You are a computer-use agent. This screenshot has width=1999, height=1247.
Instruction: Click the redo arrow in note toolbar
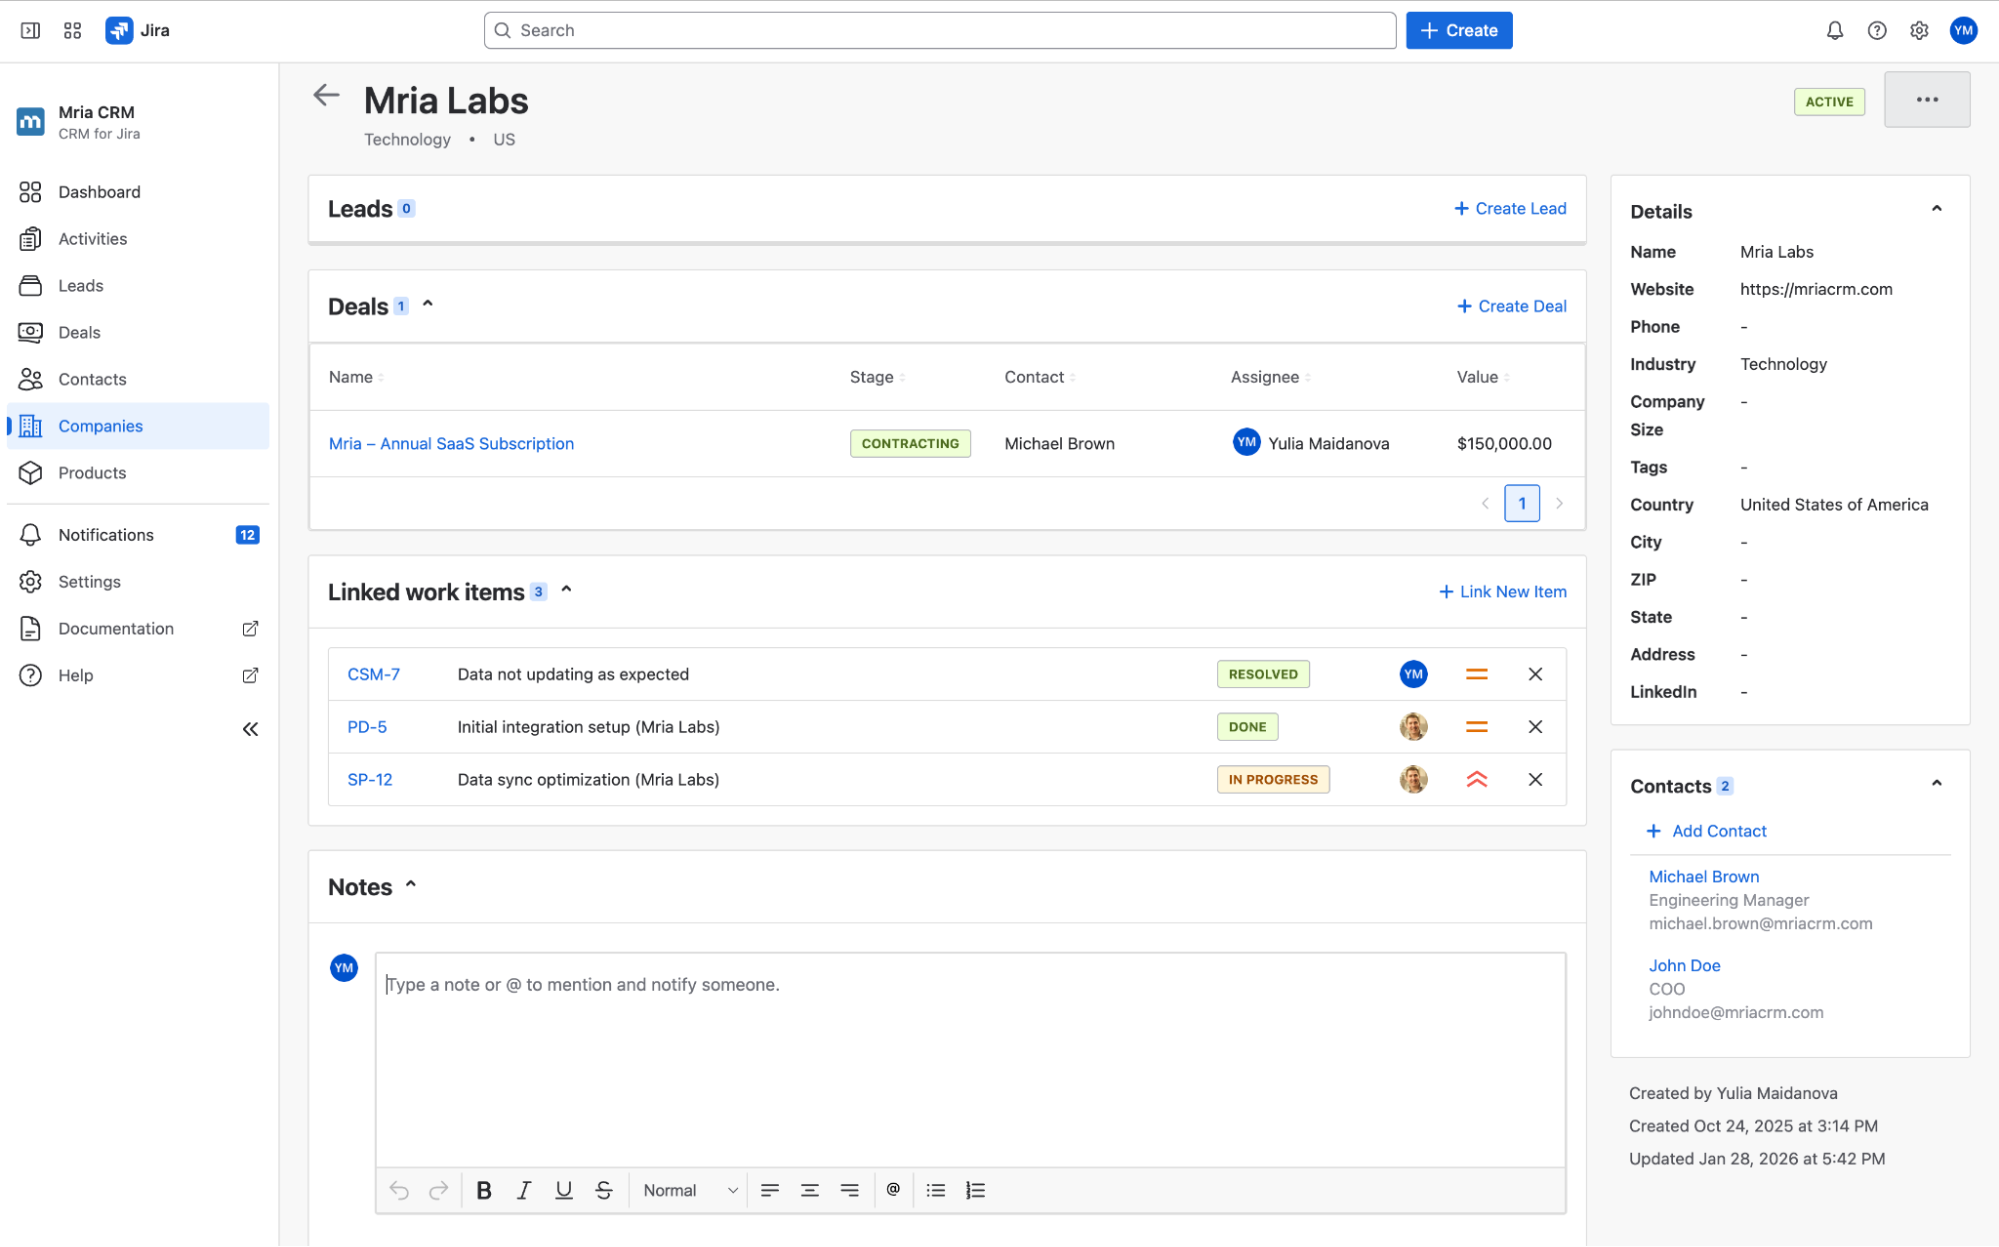click(438, 1190)
